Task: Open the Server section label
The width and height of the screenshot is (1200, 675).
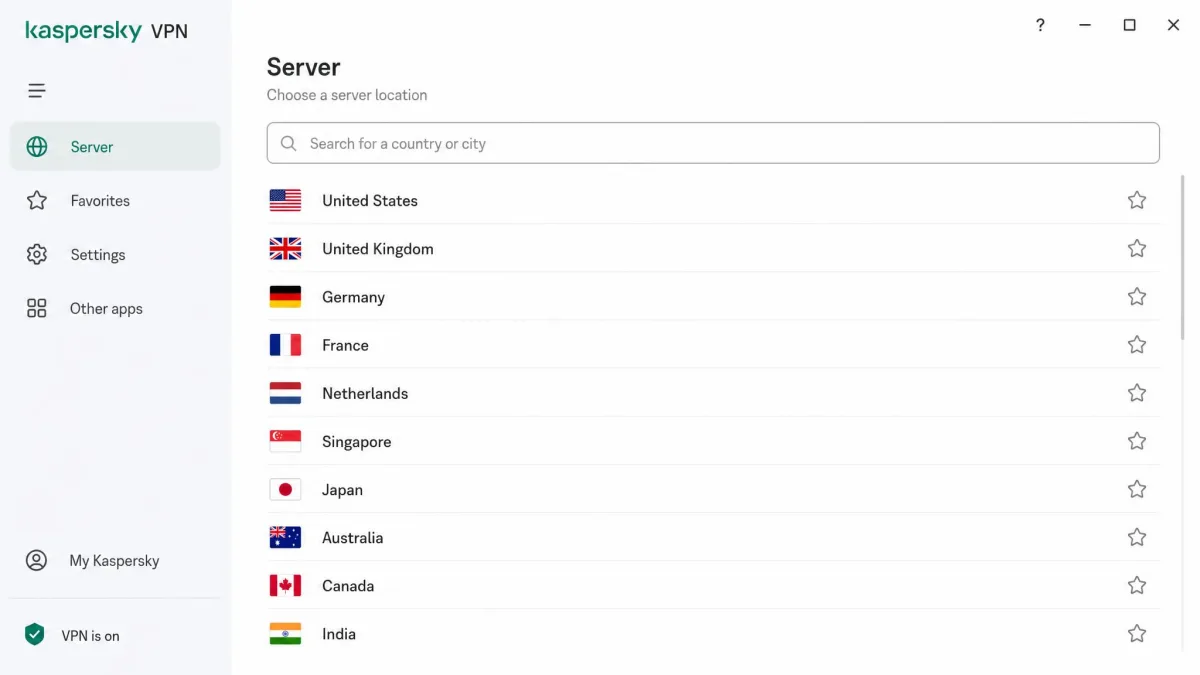Action: tap(92, 147)
